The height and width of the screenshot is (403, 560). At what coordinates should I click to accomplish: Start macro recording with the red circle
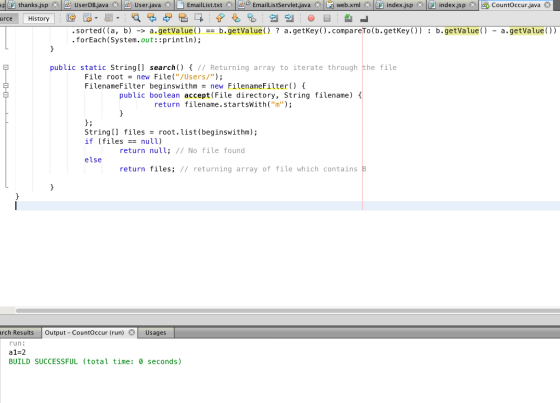tap(311, 18)
